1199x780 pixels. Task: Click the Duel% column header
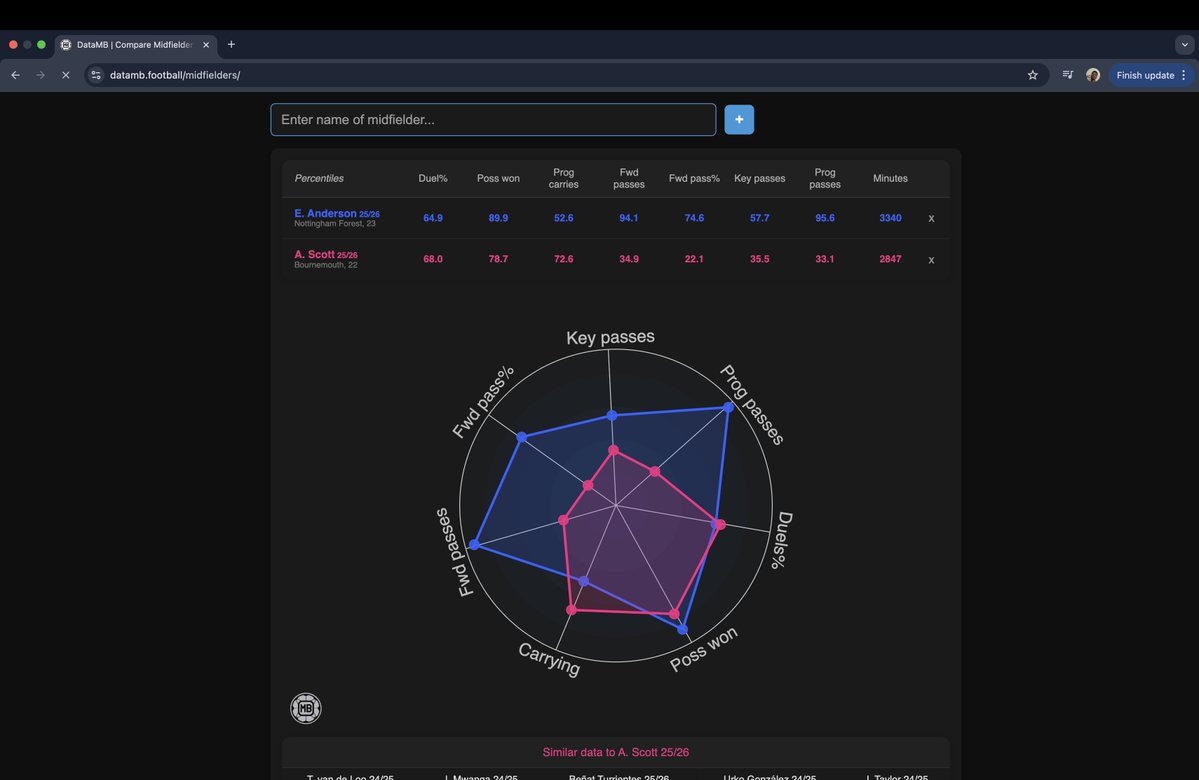[433, 178]
